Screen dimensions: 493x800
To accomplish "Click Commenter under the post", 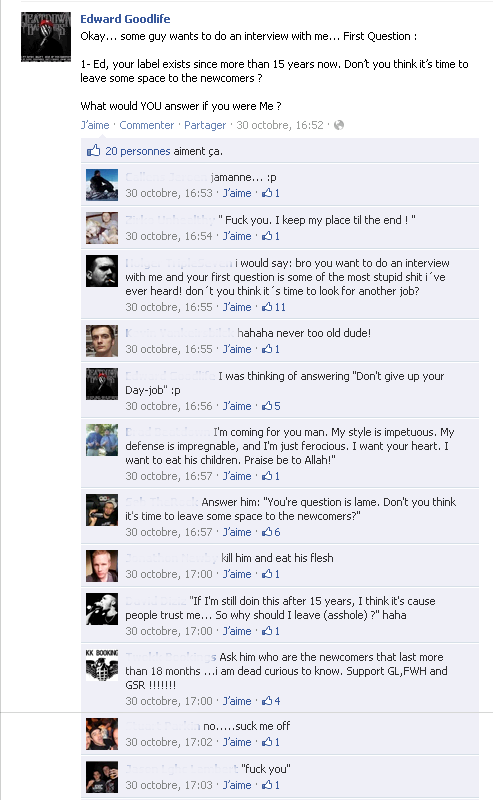I will (x=146, y=125).
